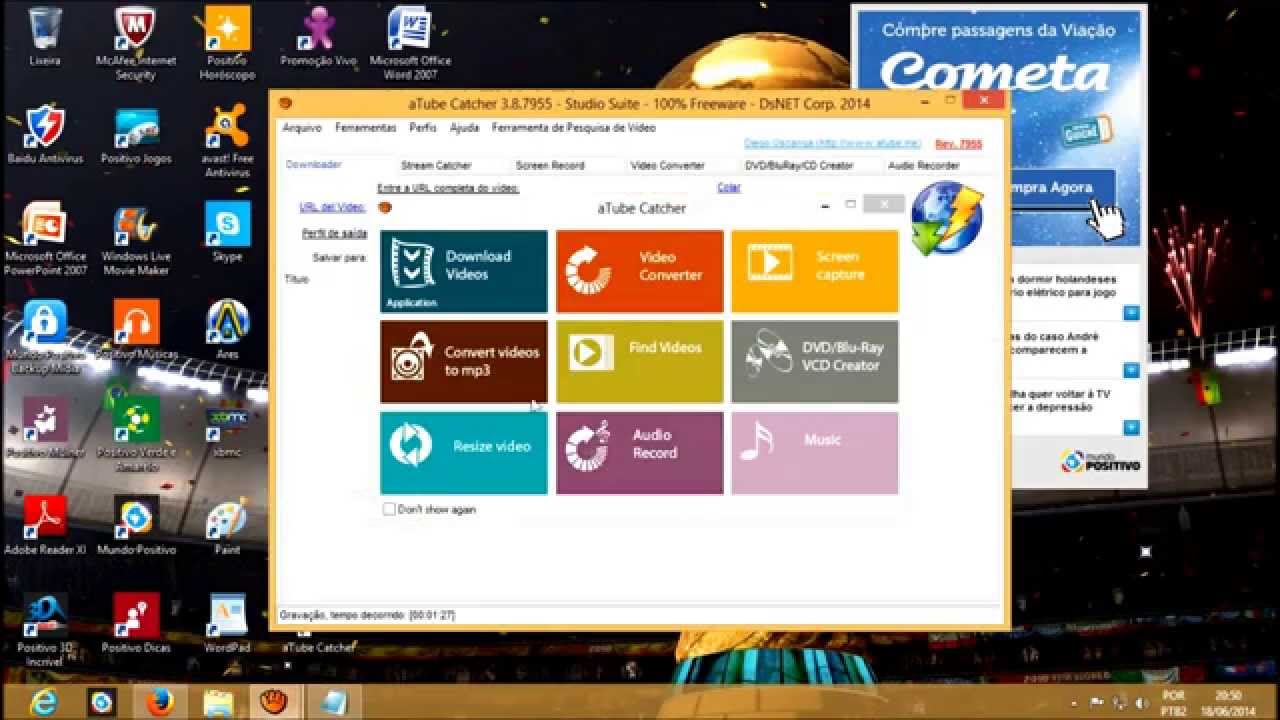Open the Rev. 7955 link

pos(959,144)
